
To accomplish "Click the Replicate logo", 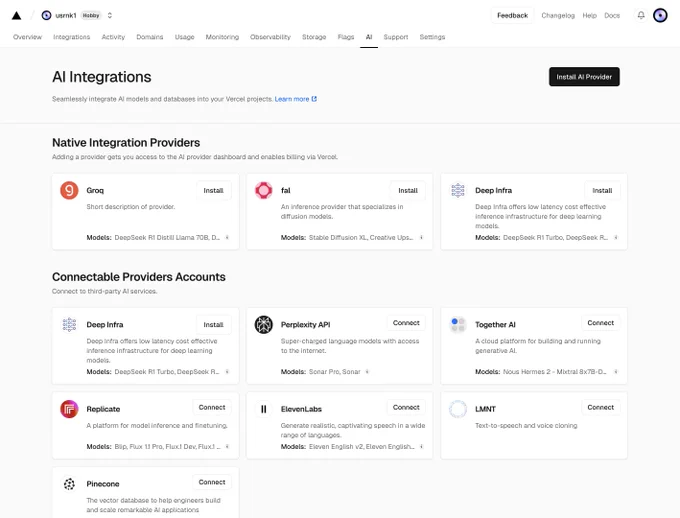I will [69, 409].
